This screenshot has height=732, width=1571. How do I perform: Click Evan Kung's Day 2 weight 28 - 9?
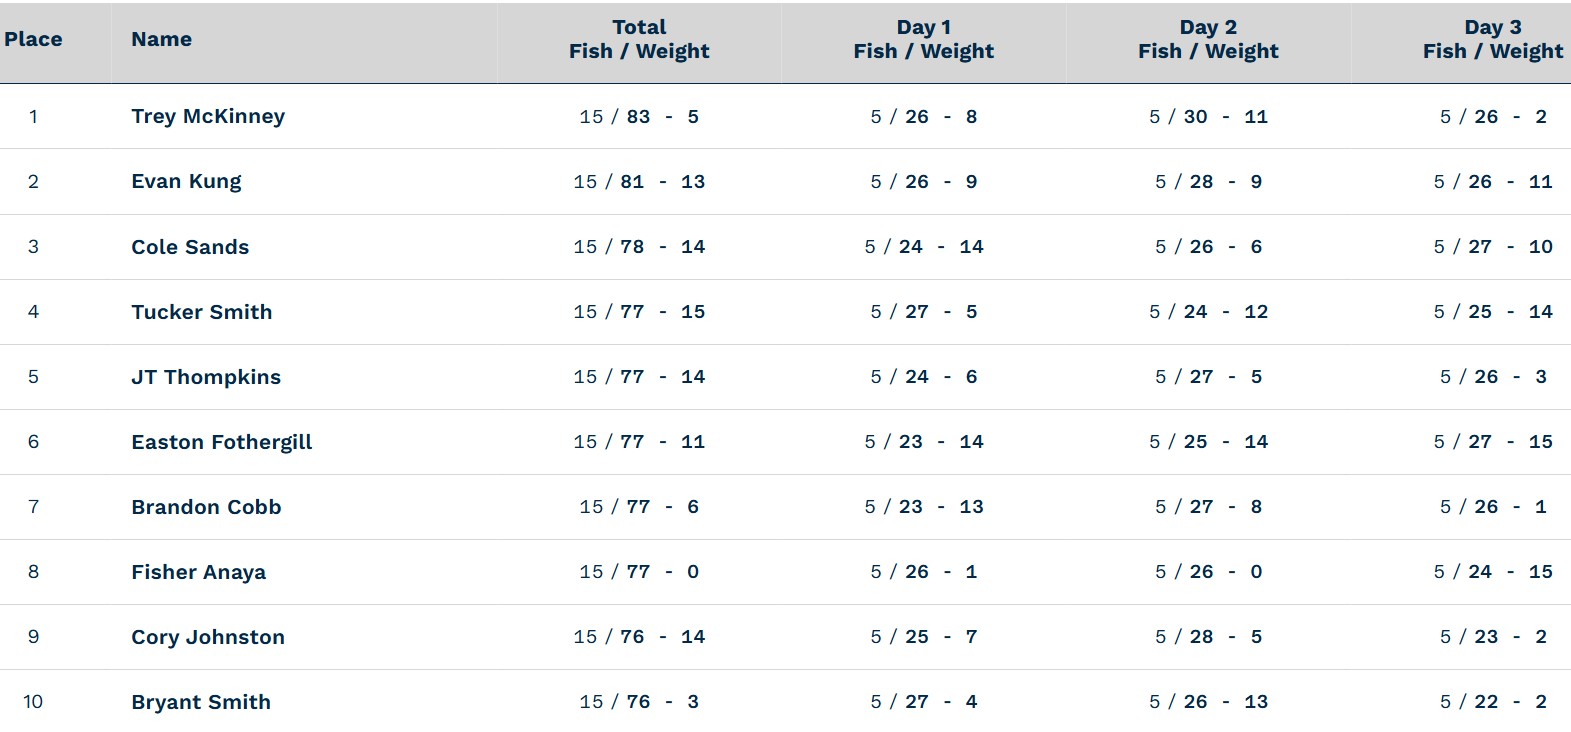1226,182
